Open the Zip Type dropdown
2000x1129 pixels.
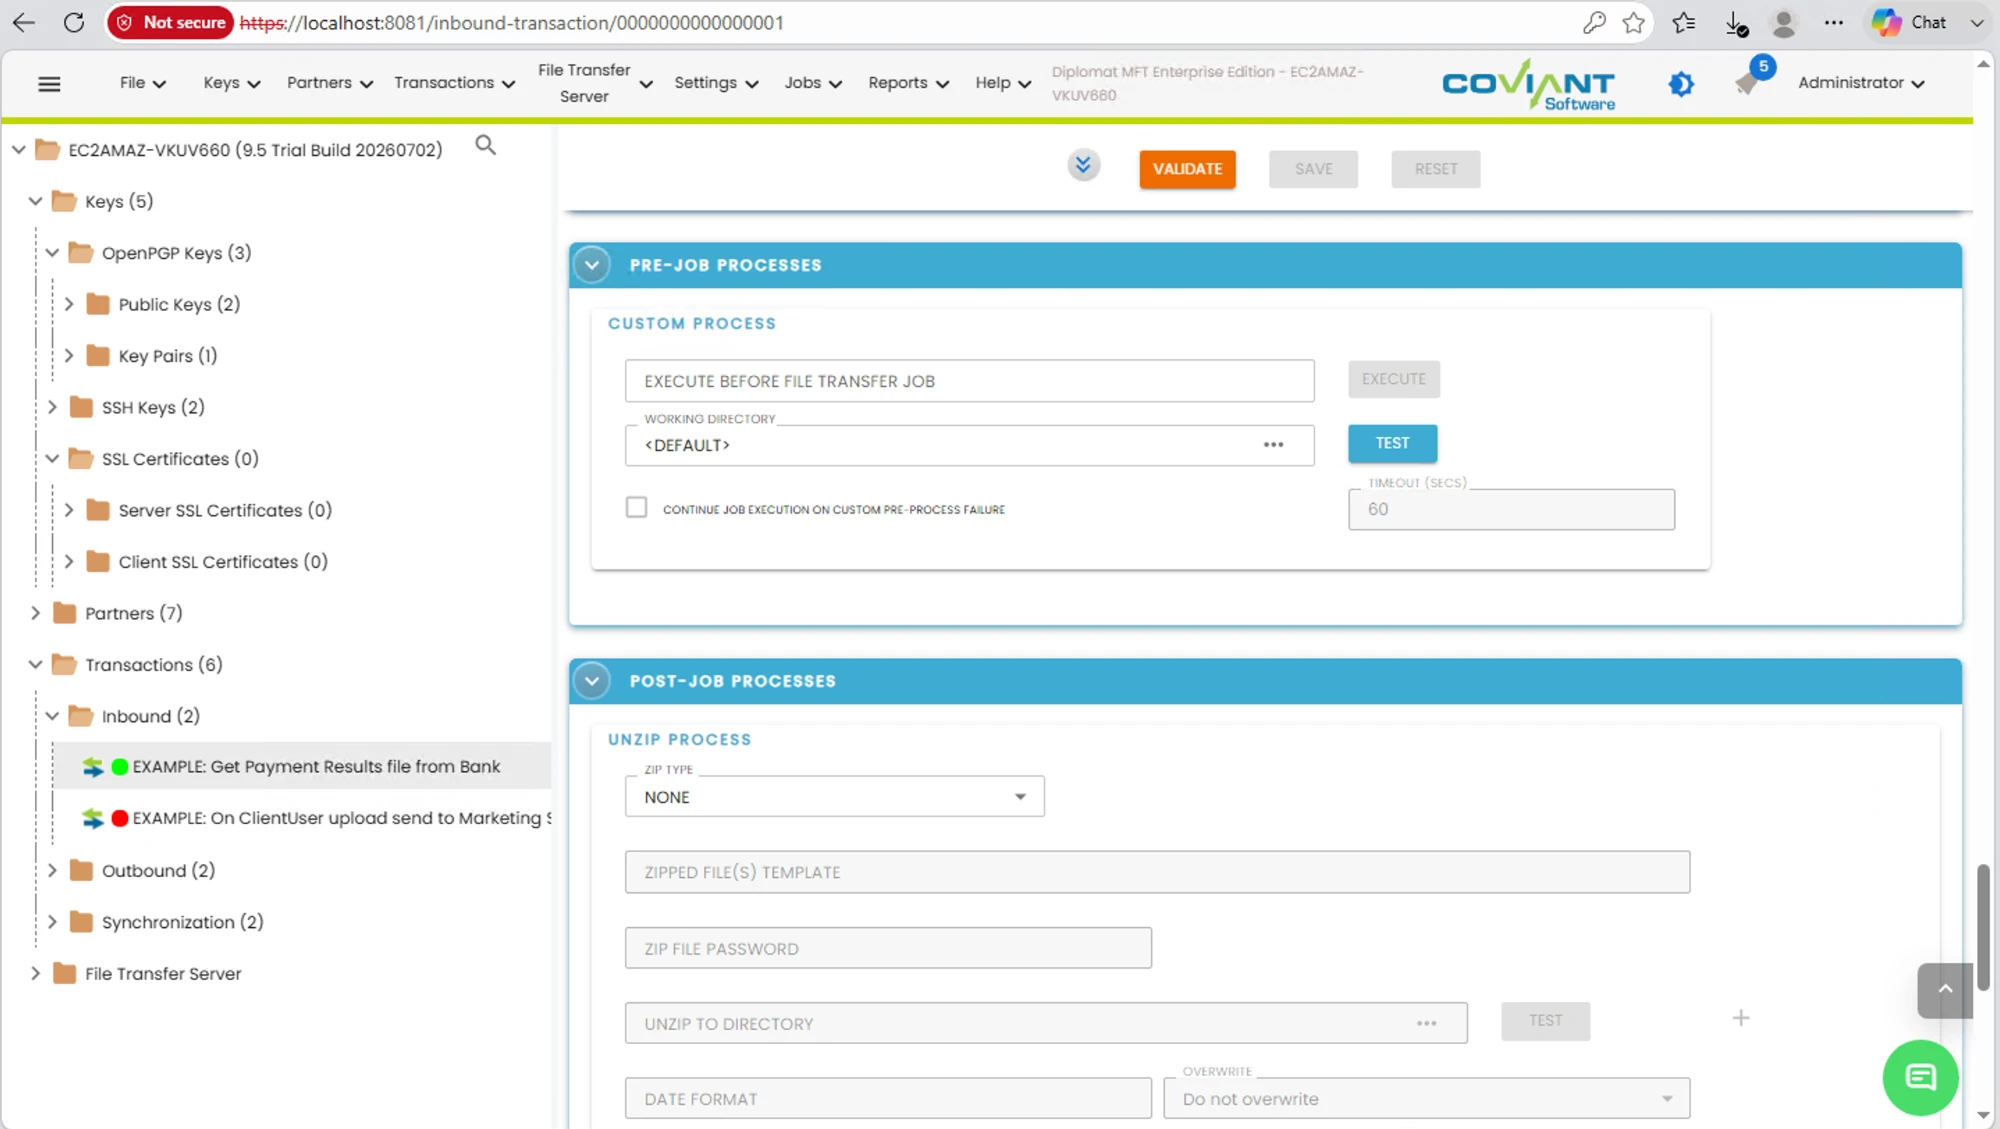[x=834, y=797]
